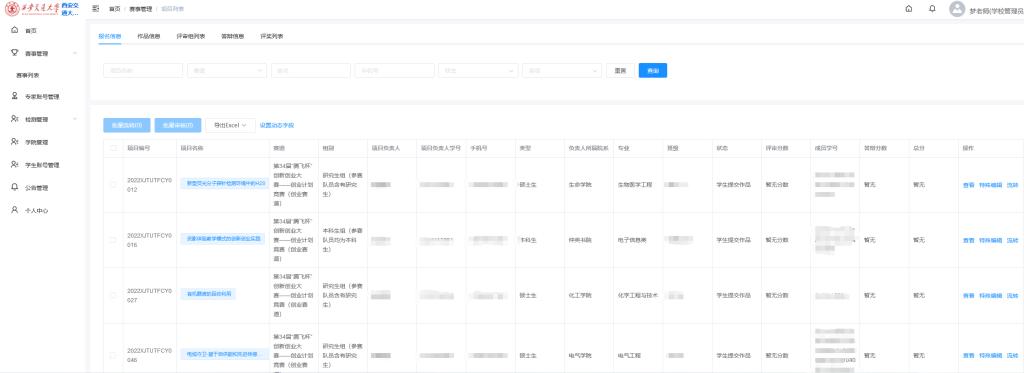This screenshot has width=1024, height=373.
Task: Expand the 赛事管理 sidebar chevron
Action: (x=75, y=54)
